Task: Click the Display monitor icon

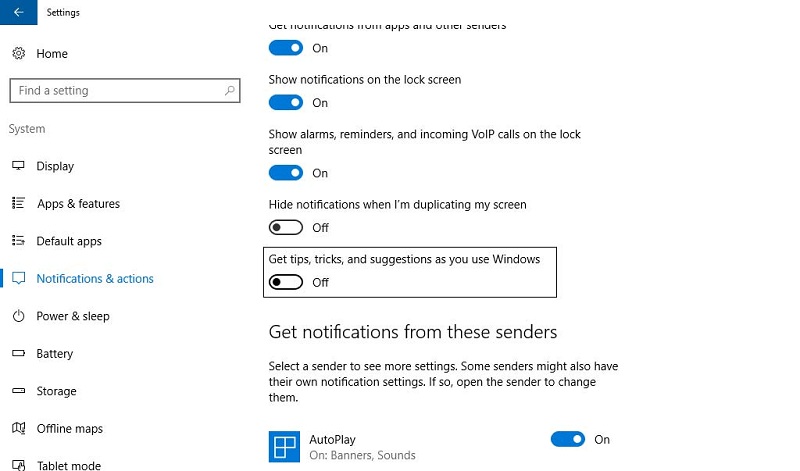Action: (18, 166)
